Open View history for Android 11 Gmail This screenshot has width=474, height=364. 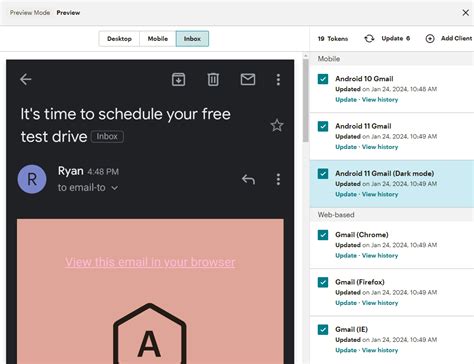(380, 147)
